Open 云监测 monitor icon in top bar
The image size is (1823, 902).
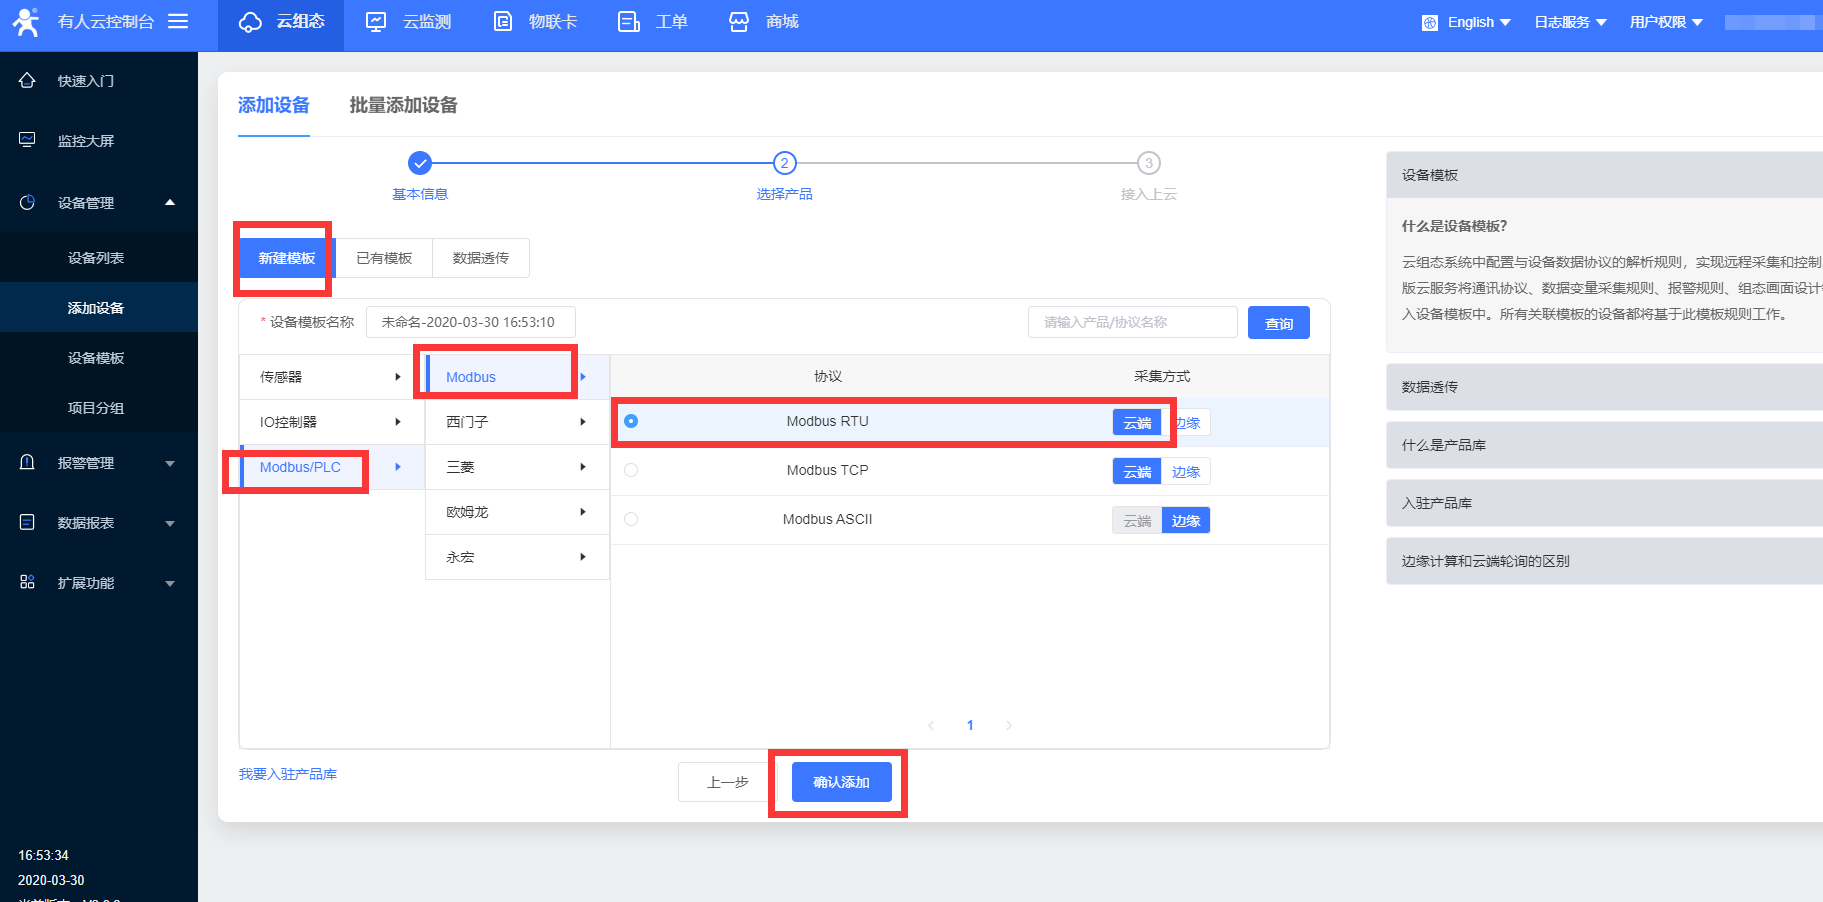point(376,22)
